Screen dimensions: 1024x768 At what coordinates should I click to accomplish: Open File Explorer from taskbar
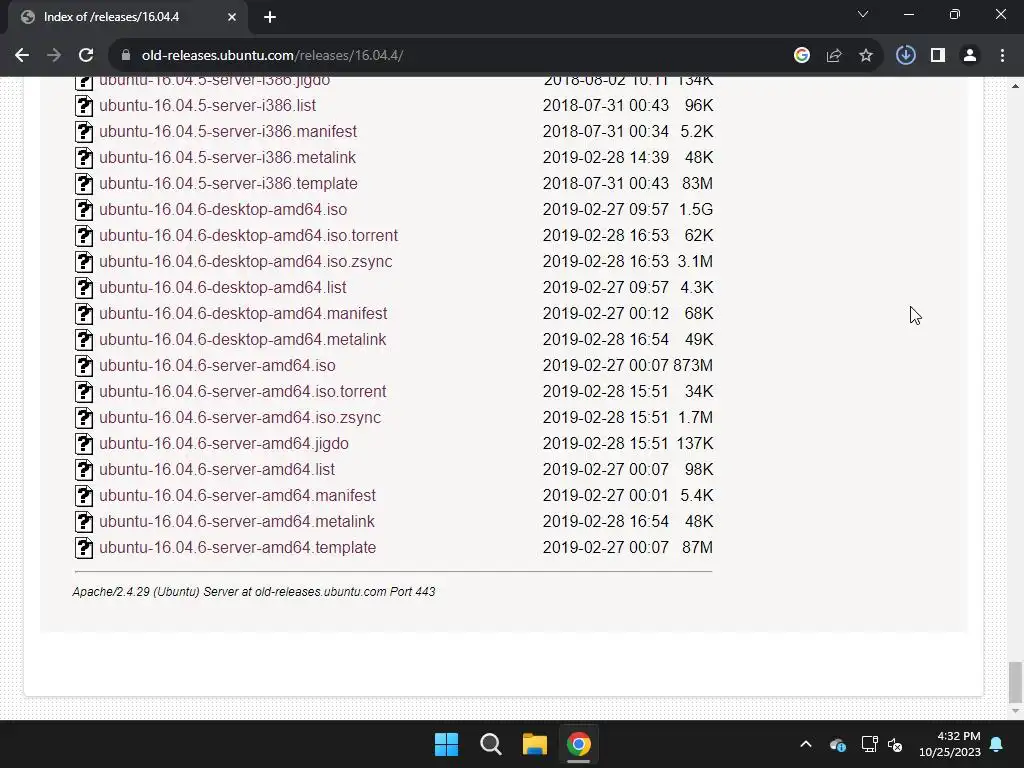click(x=535, y=744)
